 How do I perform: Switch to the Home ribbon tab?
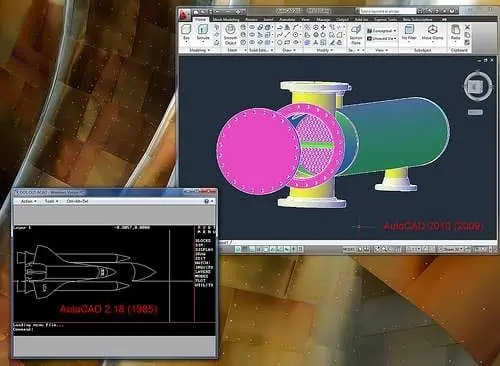[x=200, y=20]
